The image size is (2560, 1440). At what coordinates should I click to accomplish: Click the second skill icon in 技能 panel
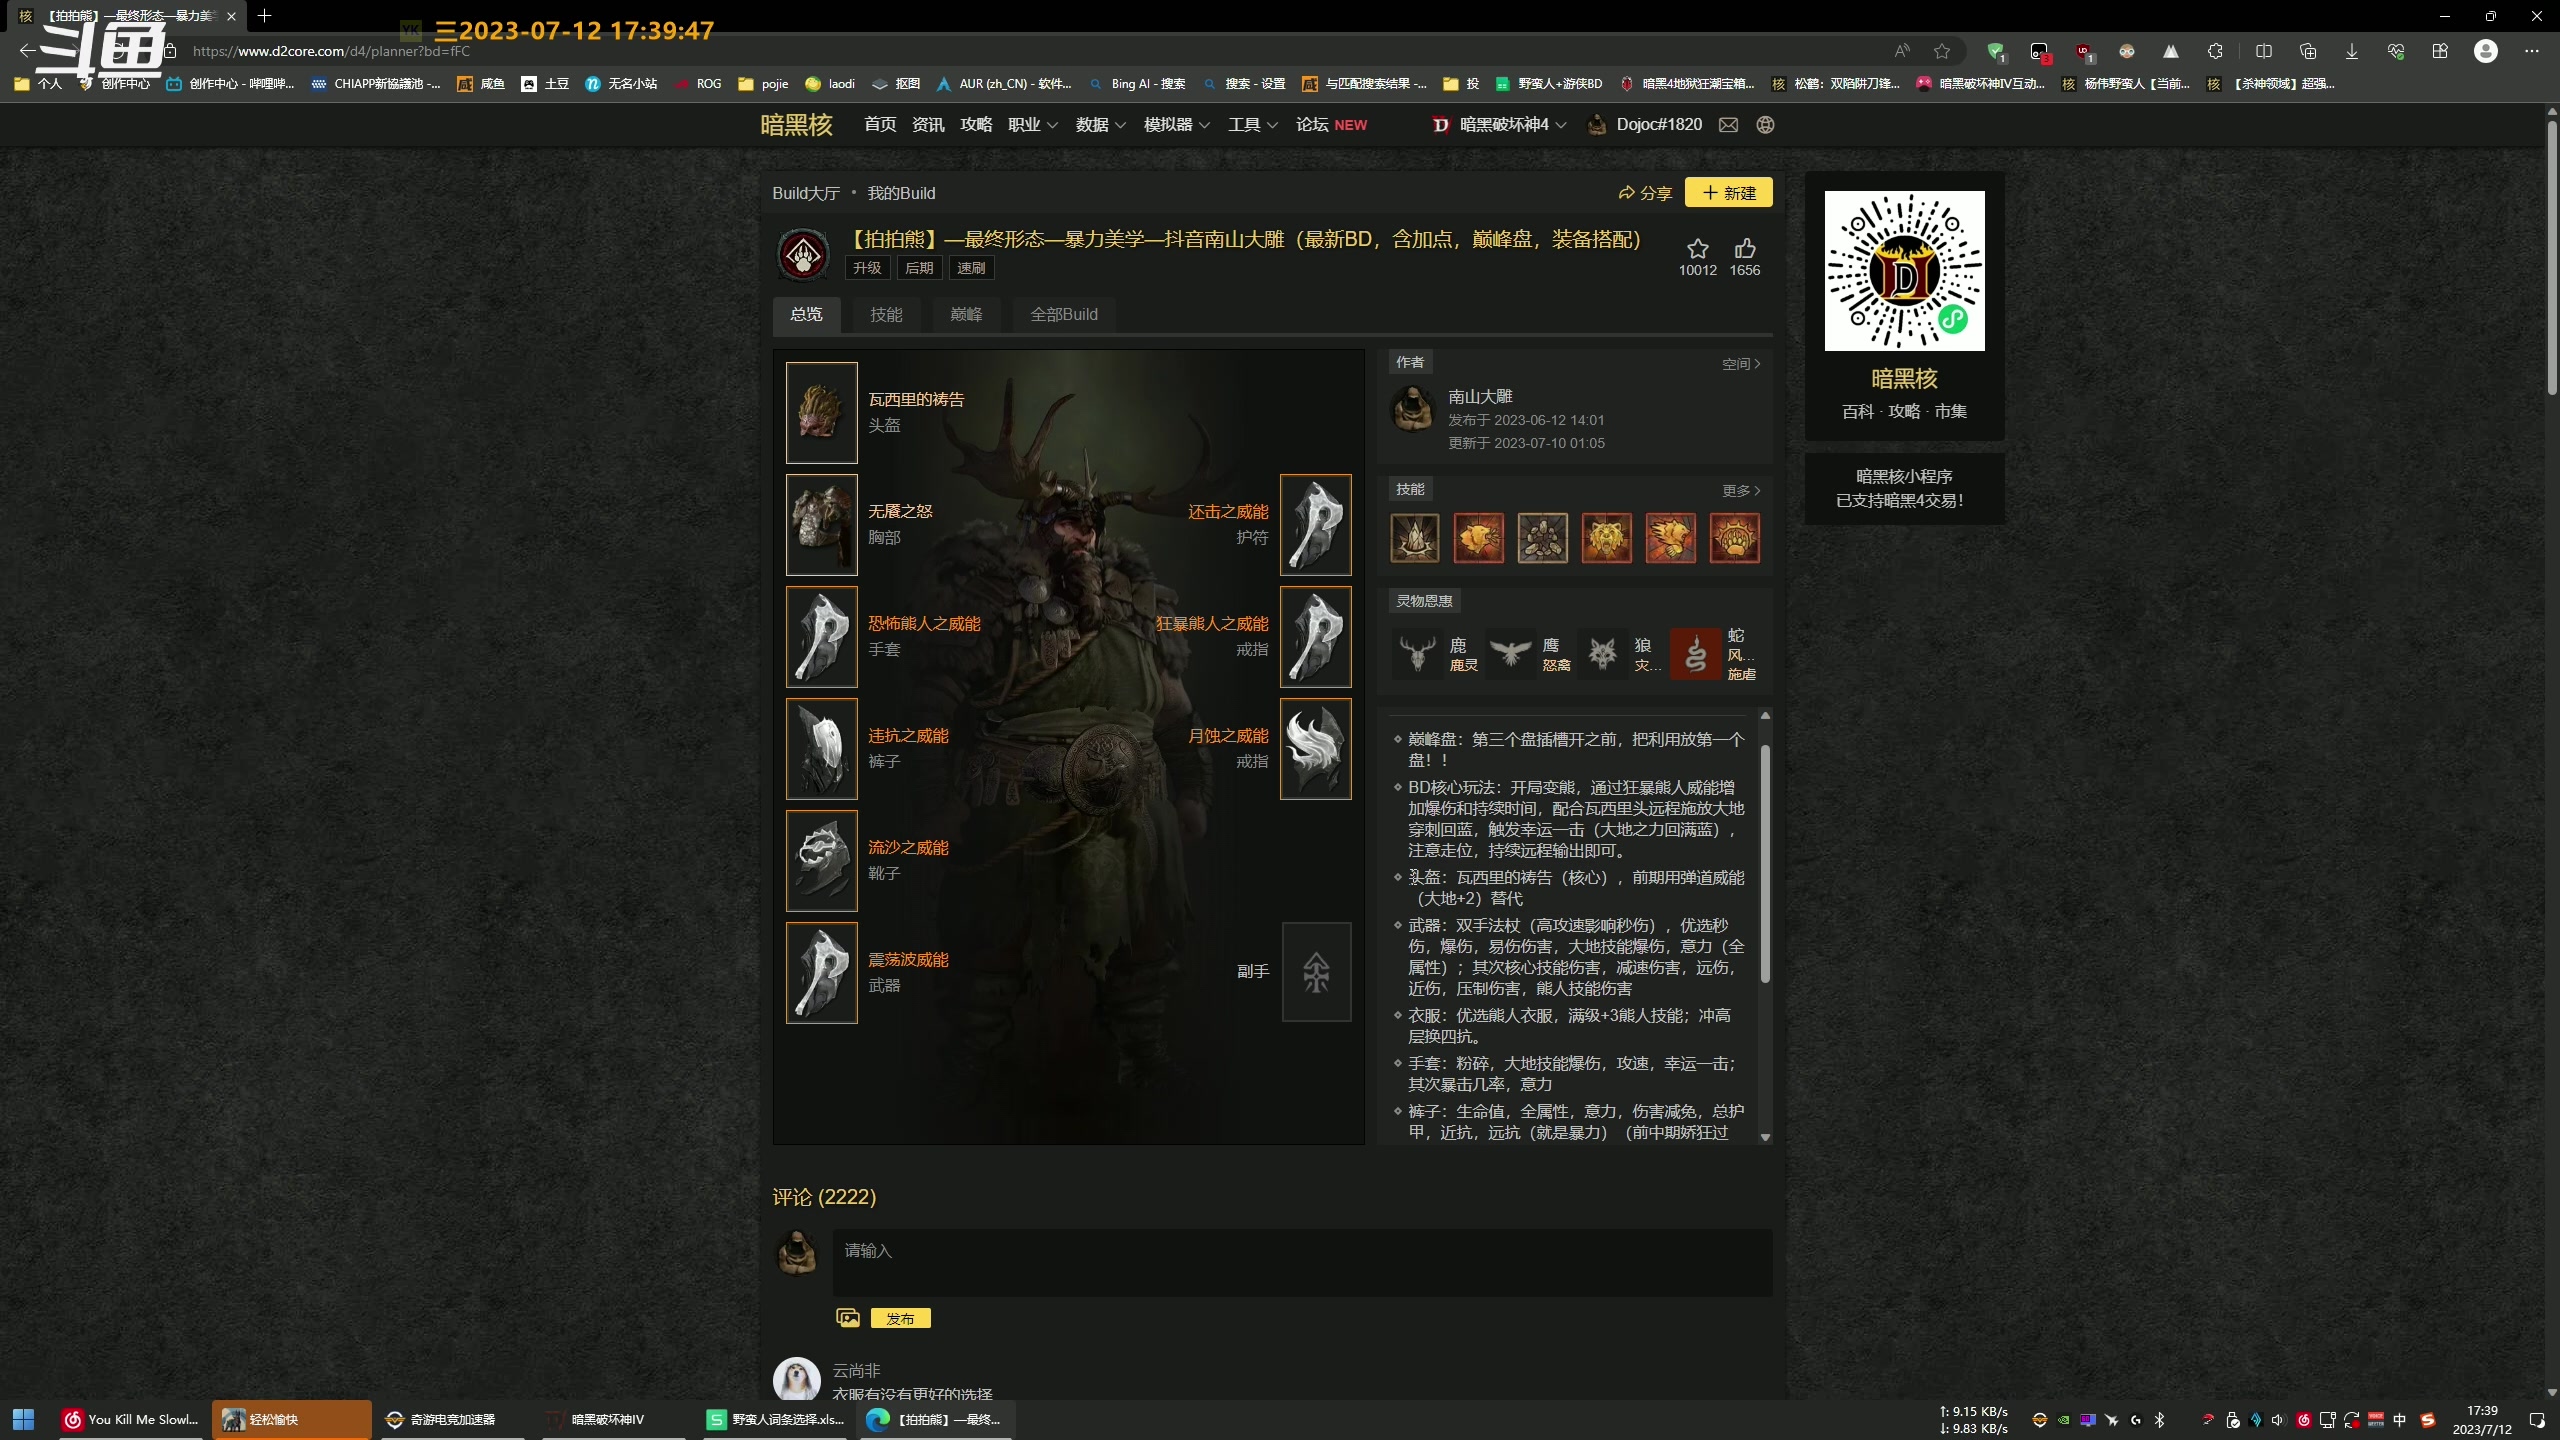coord(1479,538)
